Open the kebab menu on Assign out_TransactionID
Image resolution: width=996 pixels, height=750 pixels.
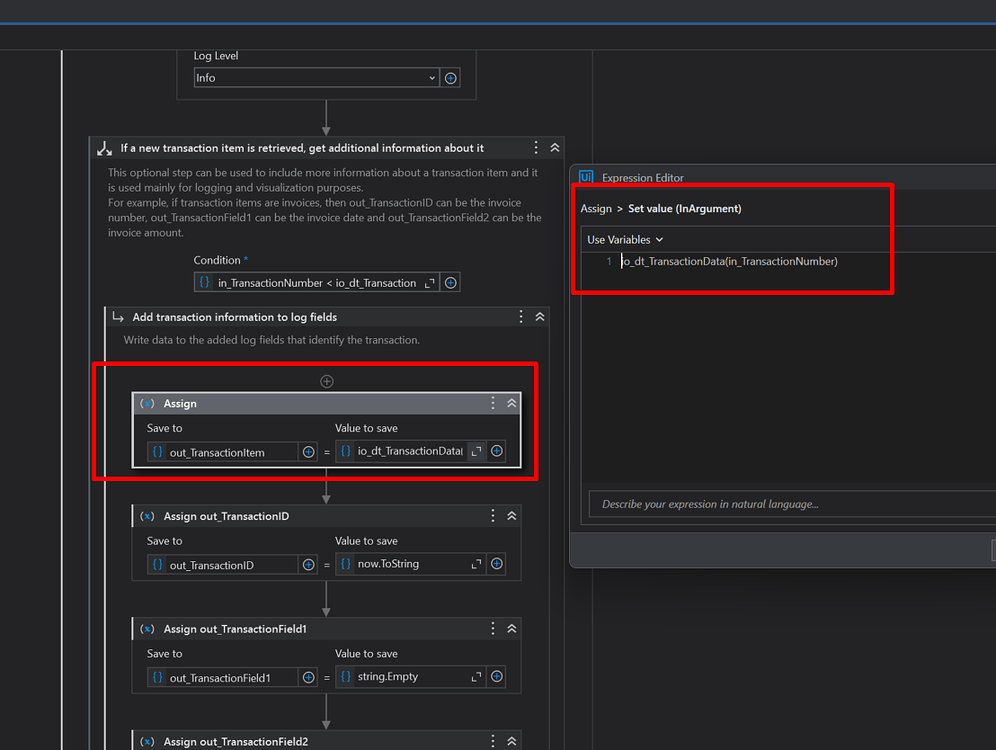(492, 515)
